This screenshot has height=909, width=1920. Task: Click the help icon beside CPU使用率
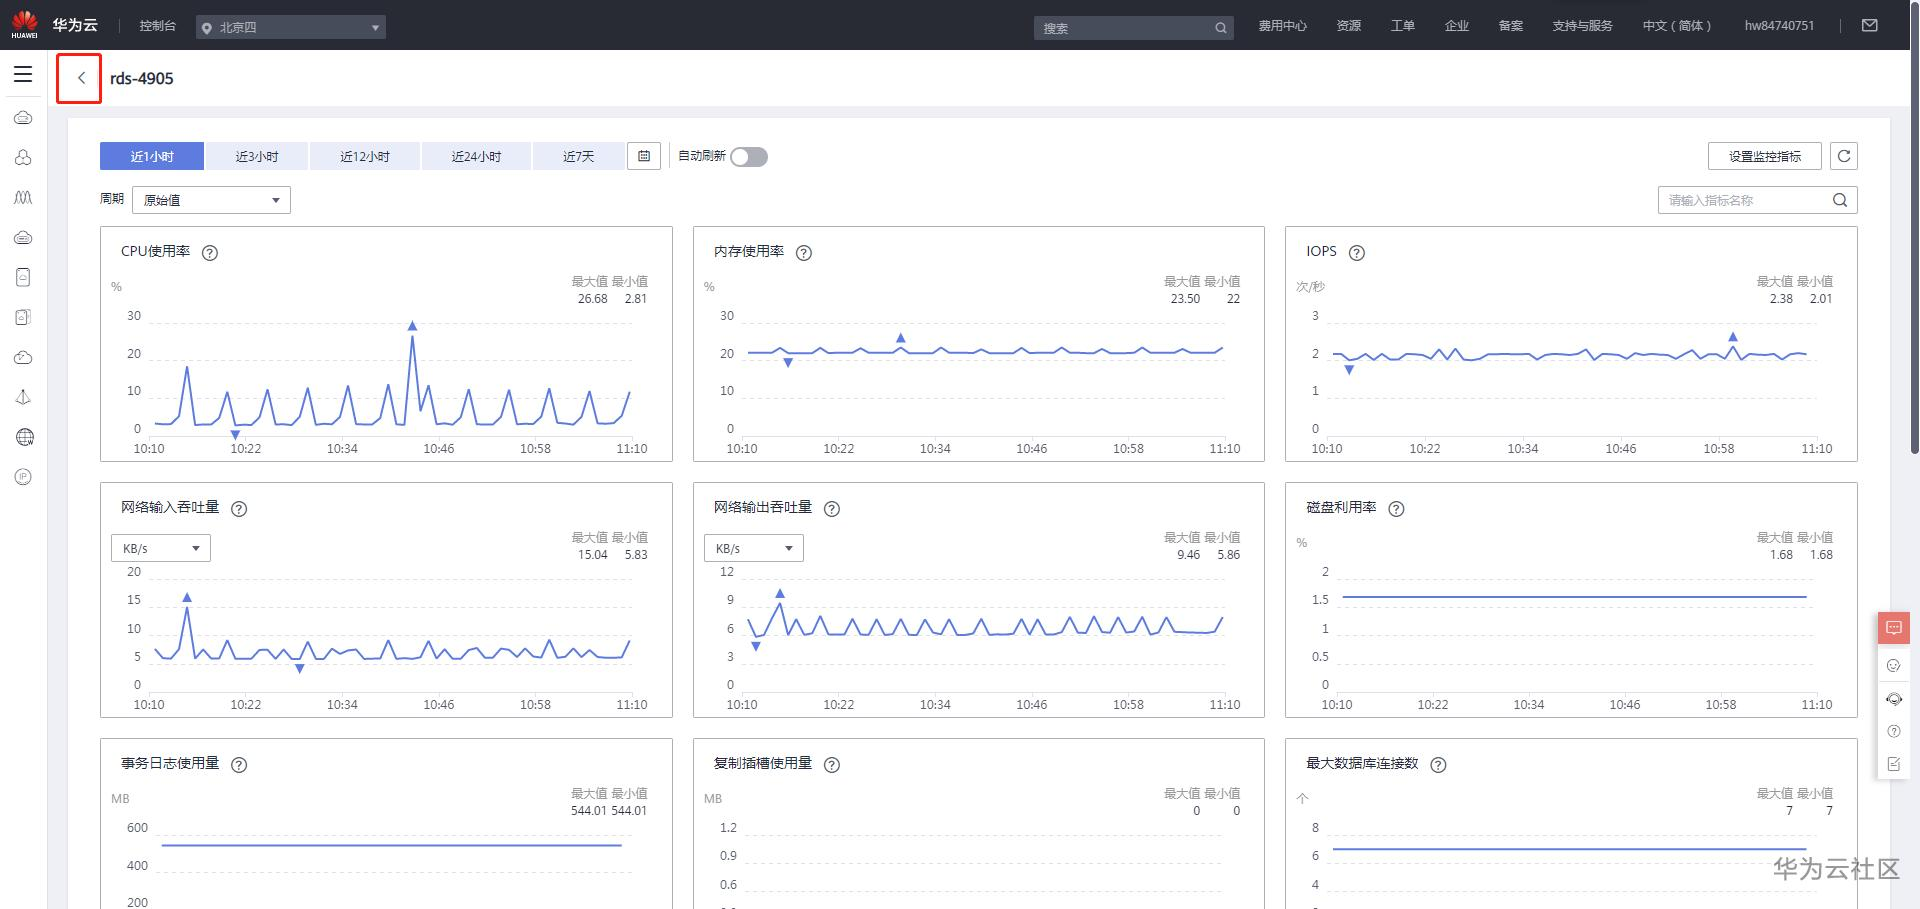[210, 253]
